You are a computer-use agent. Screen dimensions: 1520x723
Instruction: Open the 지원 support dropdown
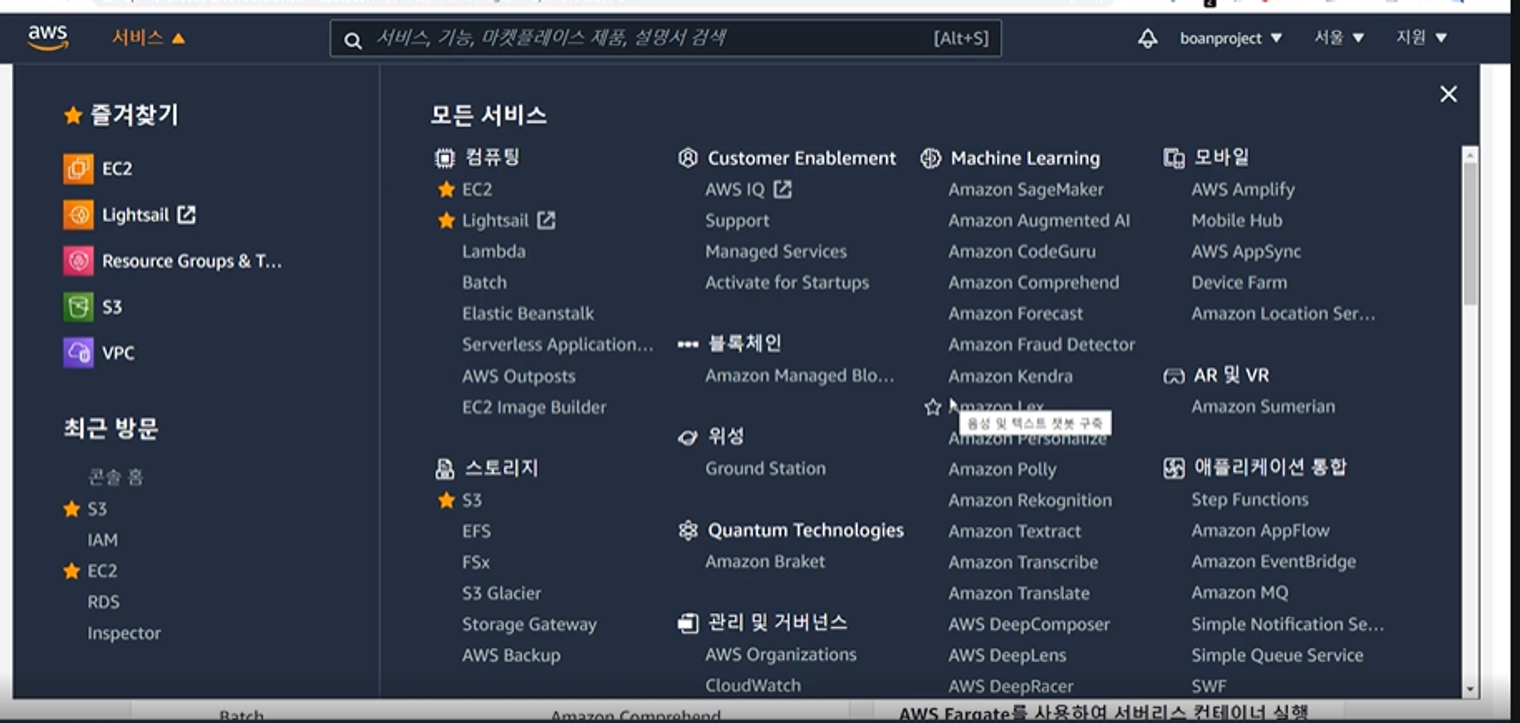coord(1421,38)
